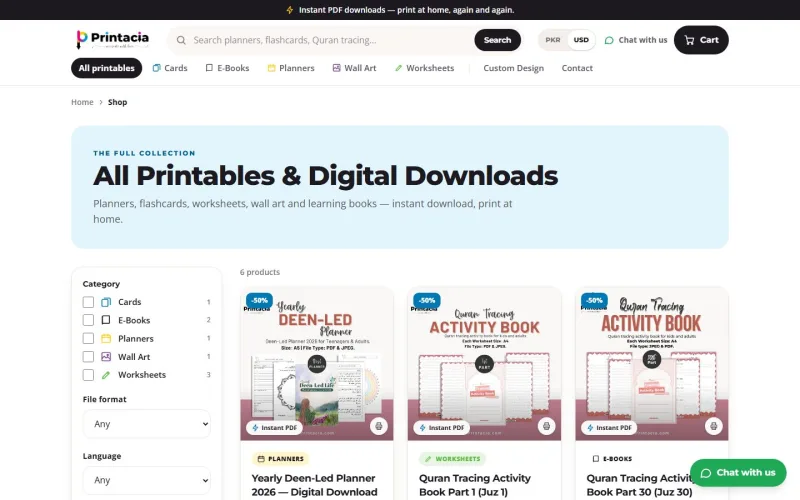
Task: Click Shop breadcrumb text
Action: 117,102
